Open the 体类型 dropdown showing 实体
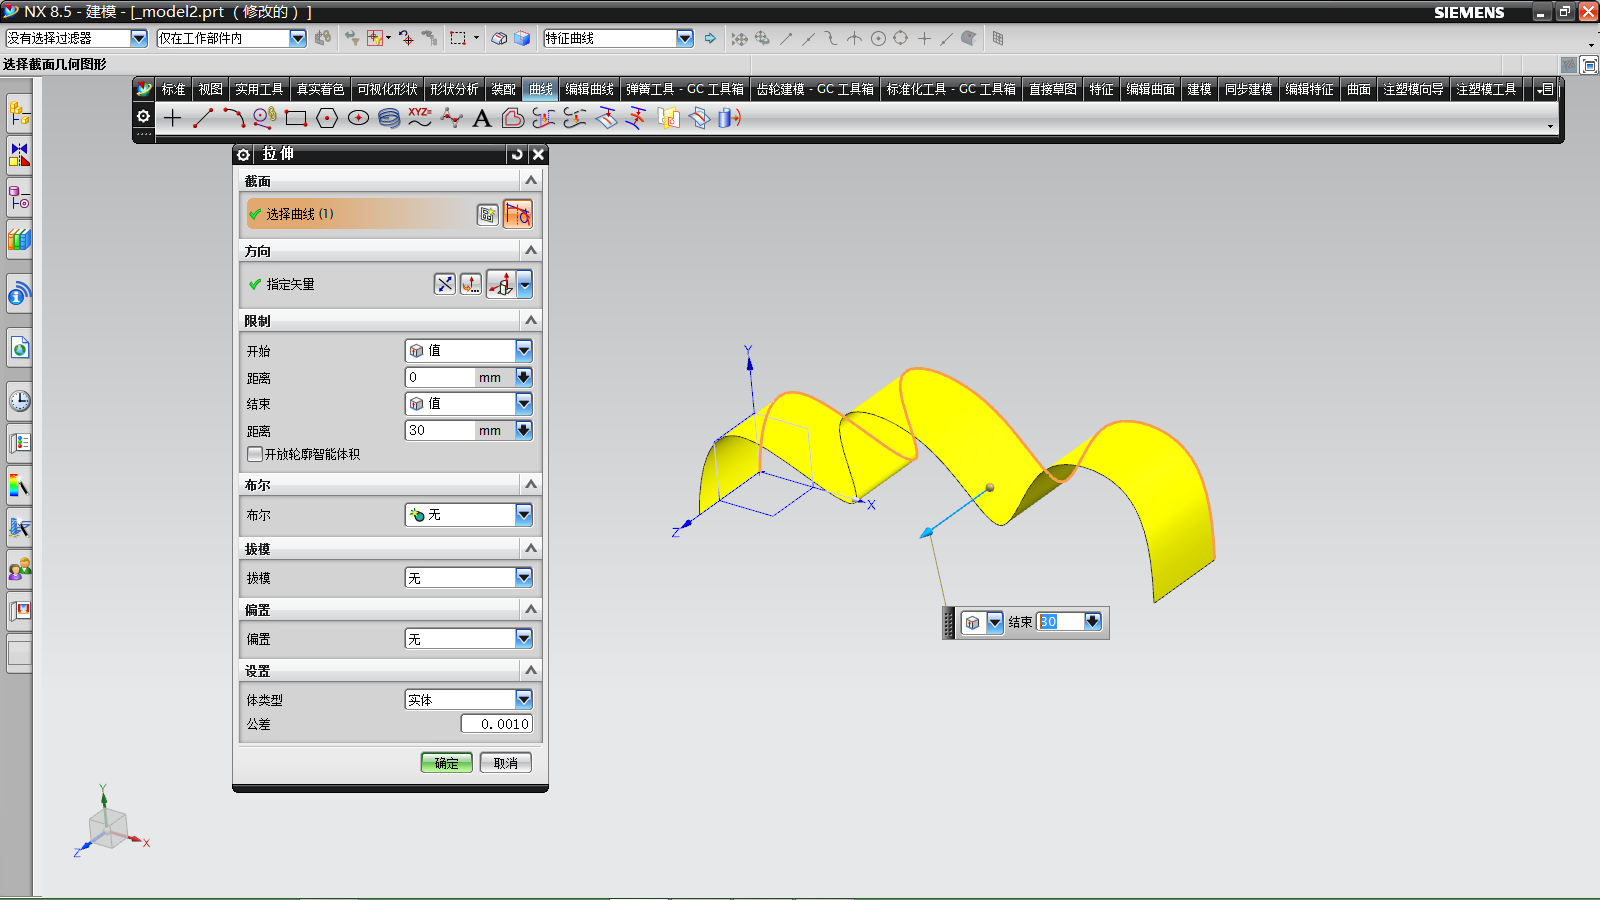The height and width of the screenshot is (900, 1600). pos(523,700)
